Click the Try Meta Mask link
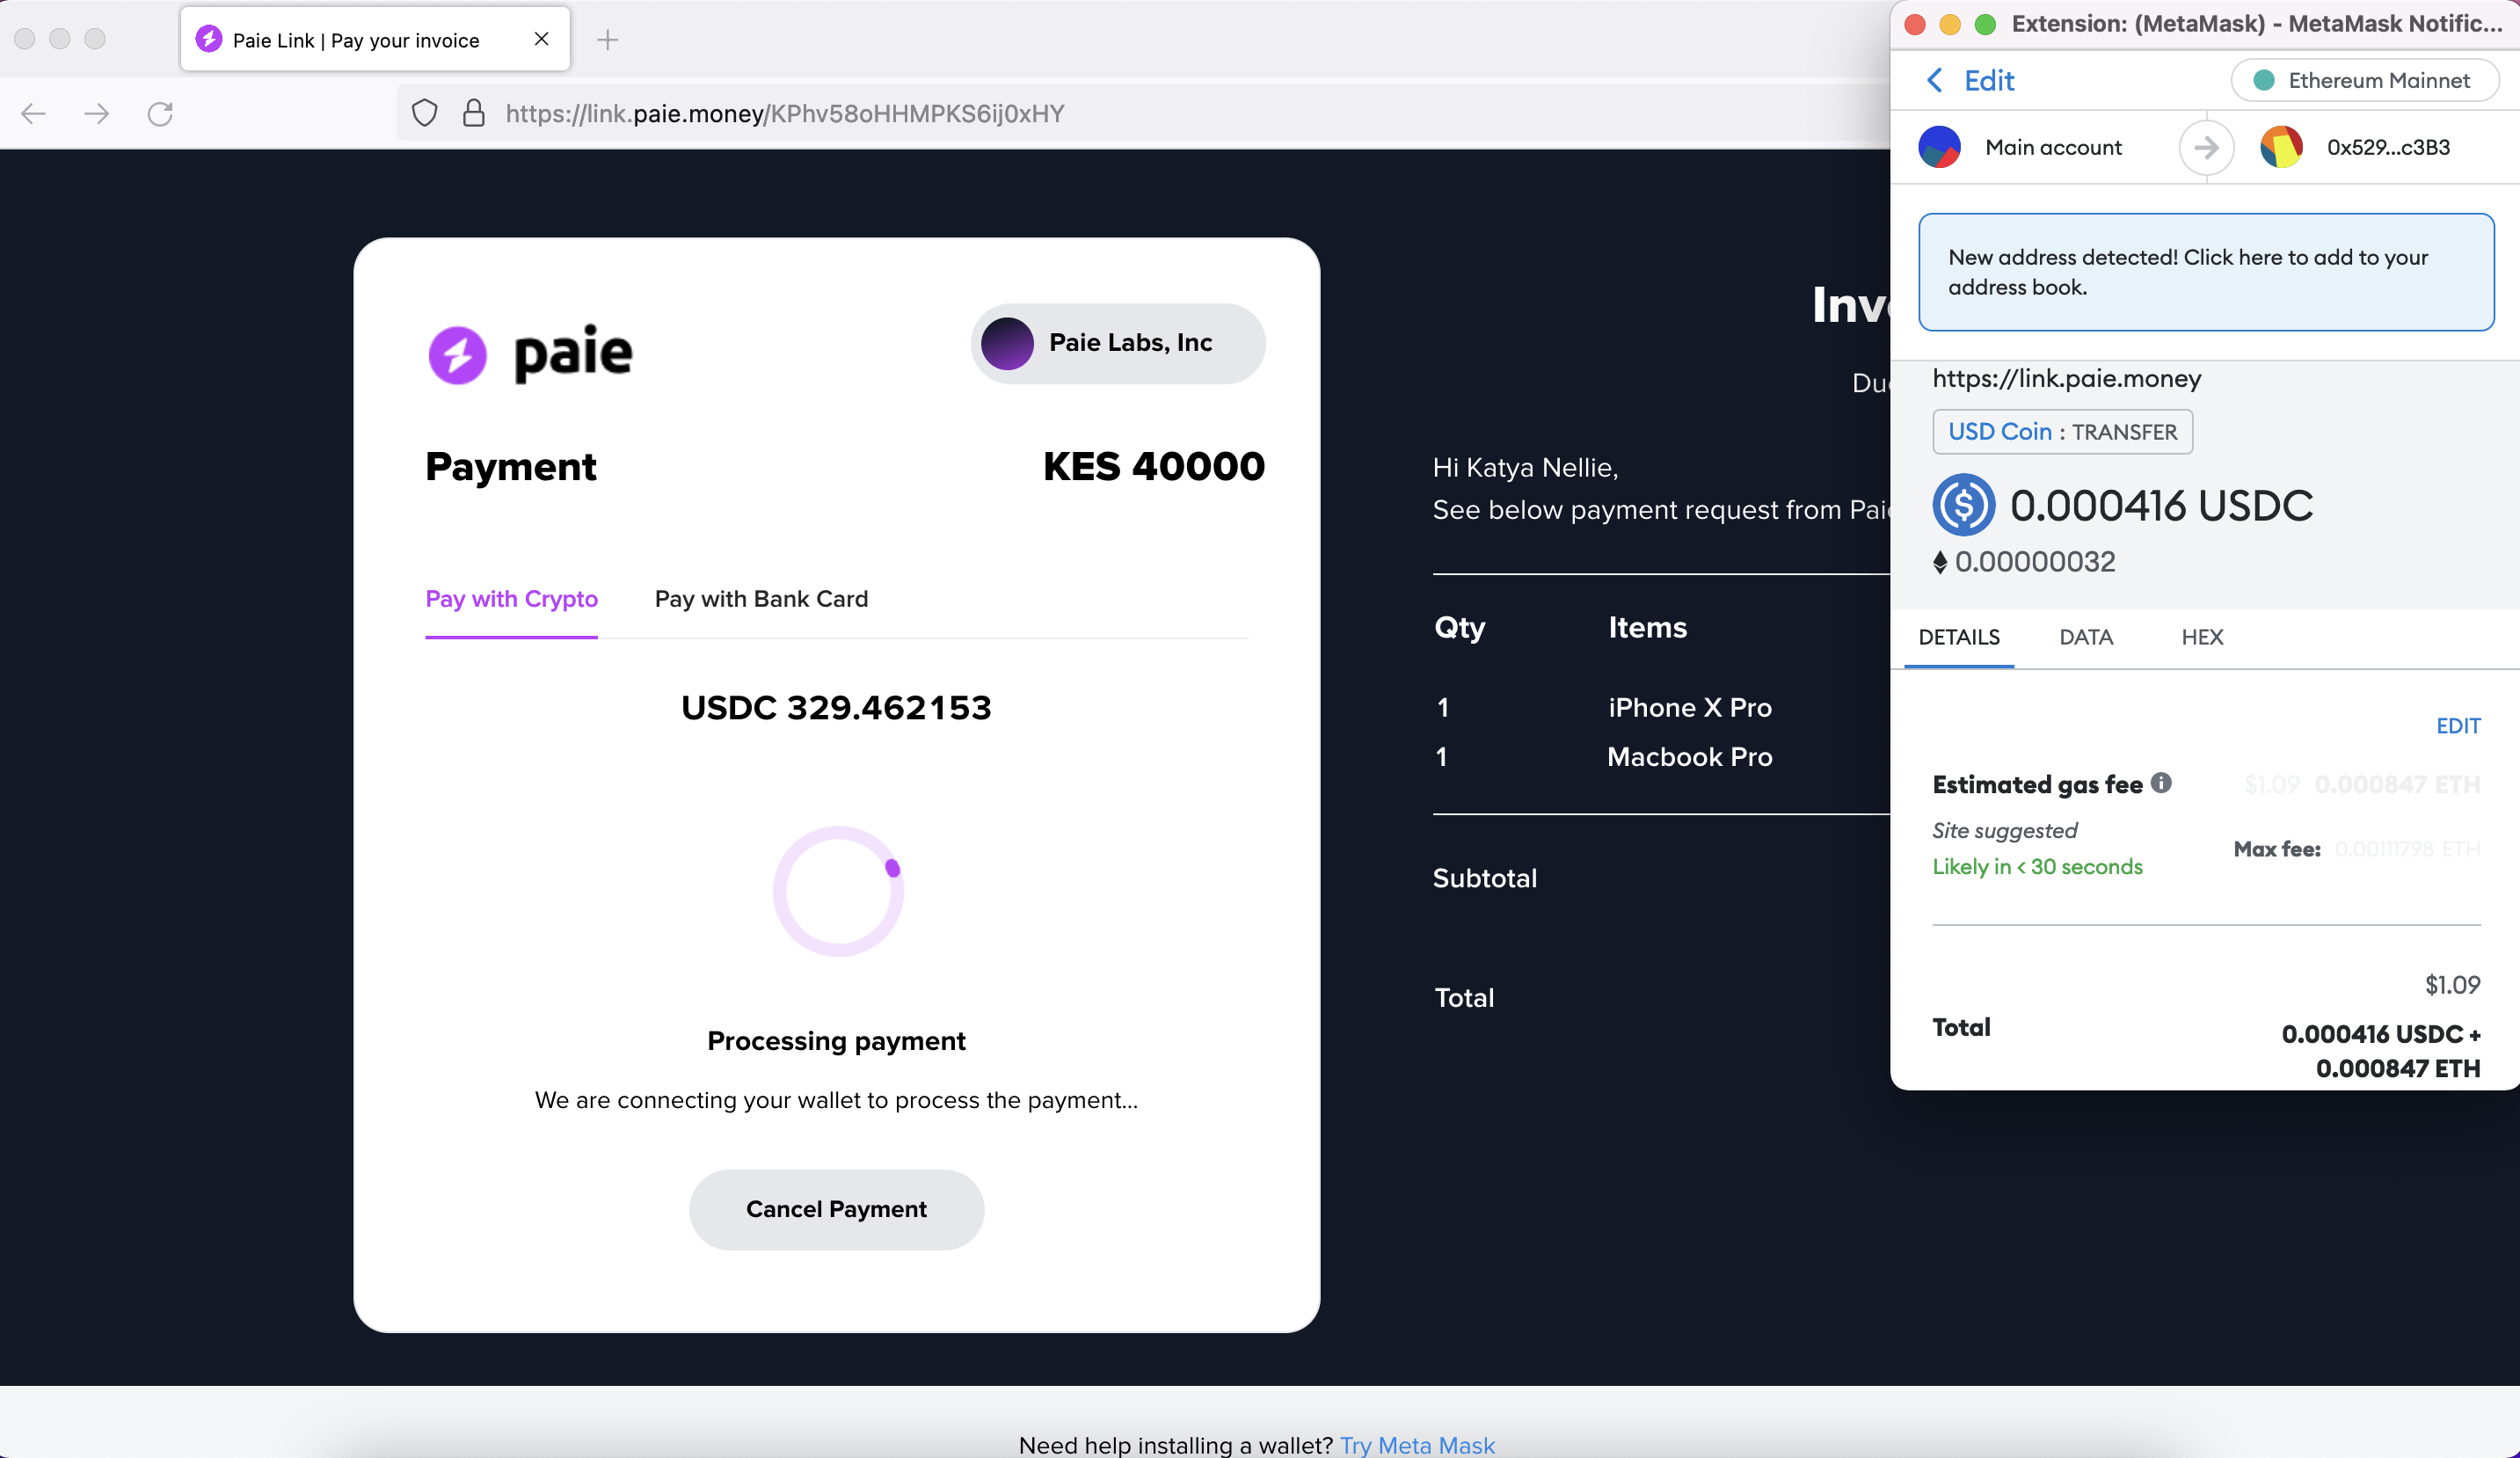 [x=1417, y=1444]
